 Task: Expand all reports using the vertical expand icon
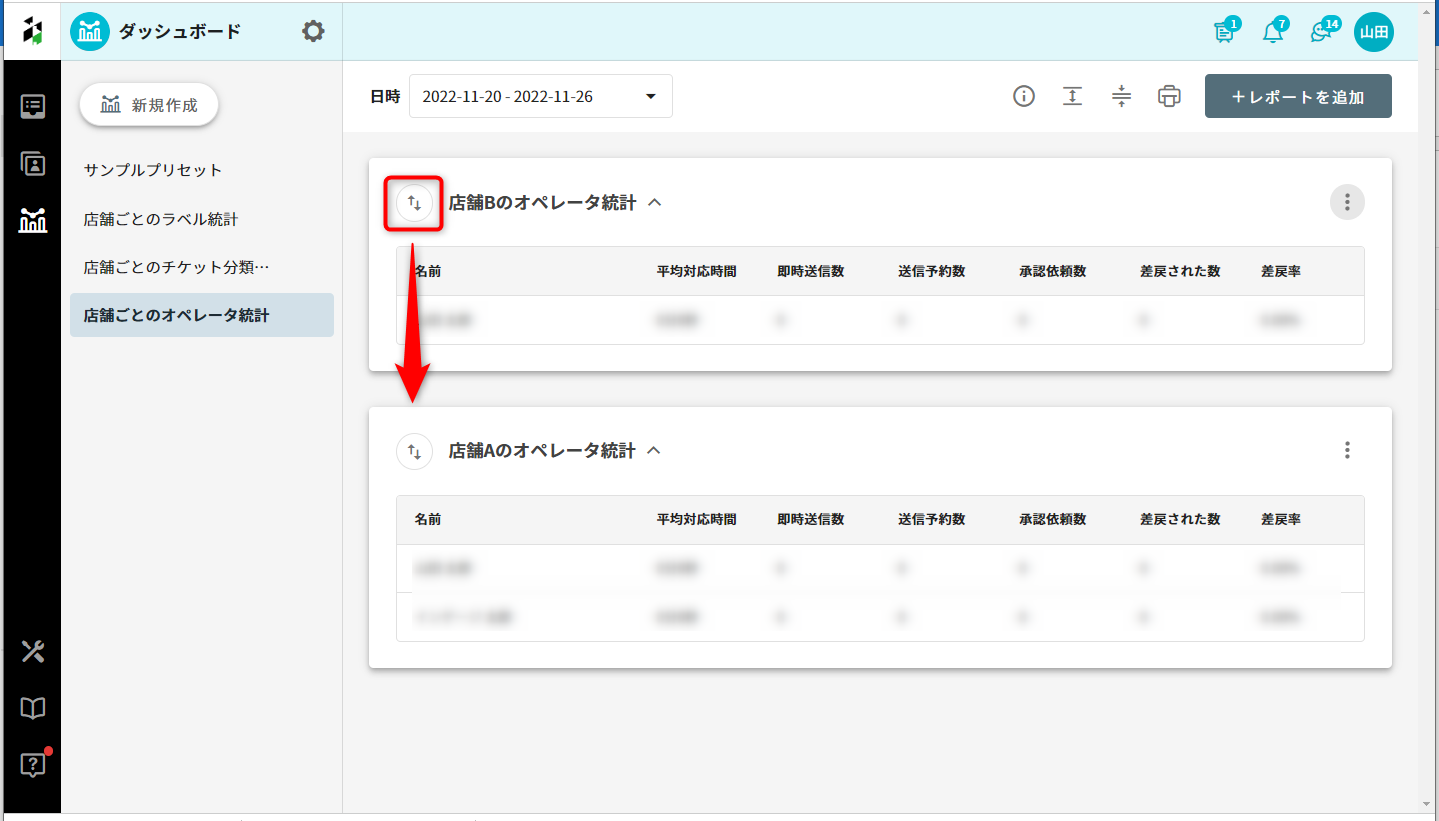1072,97
